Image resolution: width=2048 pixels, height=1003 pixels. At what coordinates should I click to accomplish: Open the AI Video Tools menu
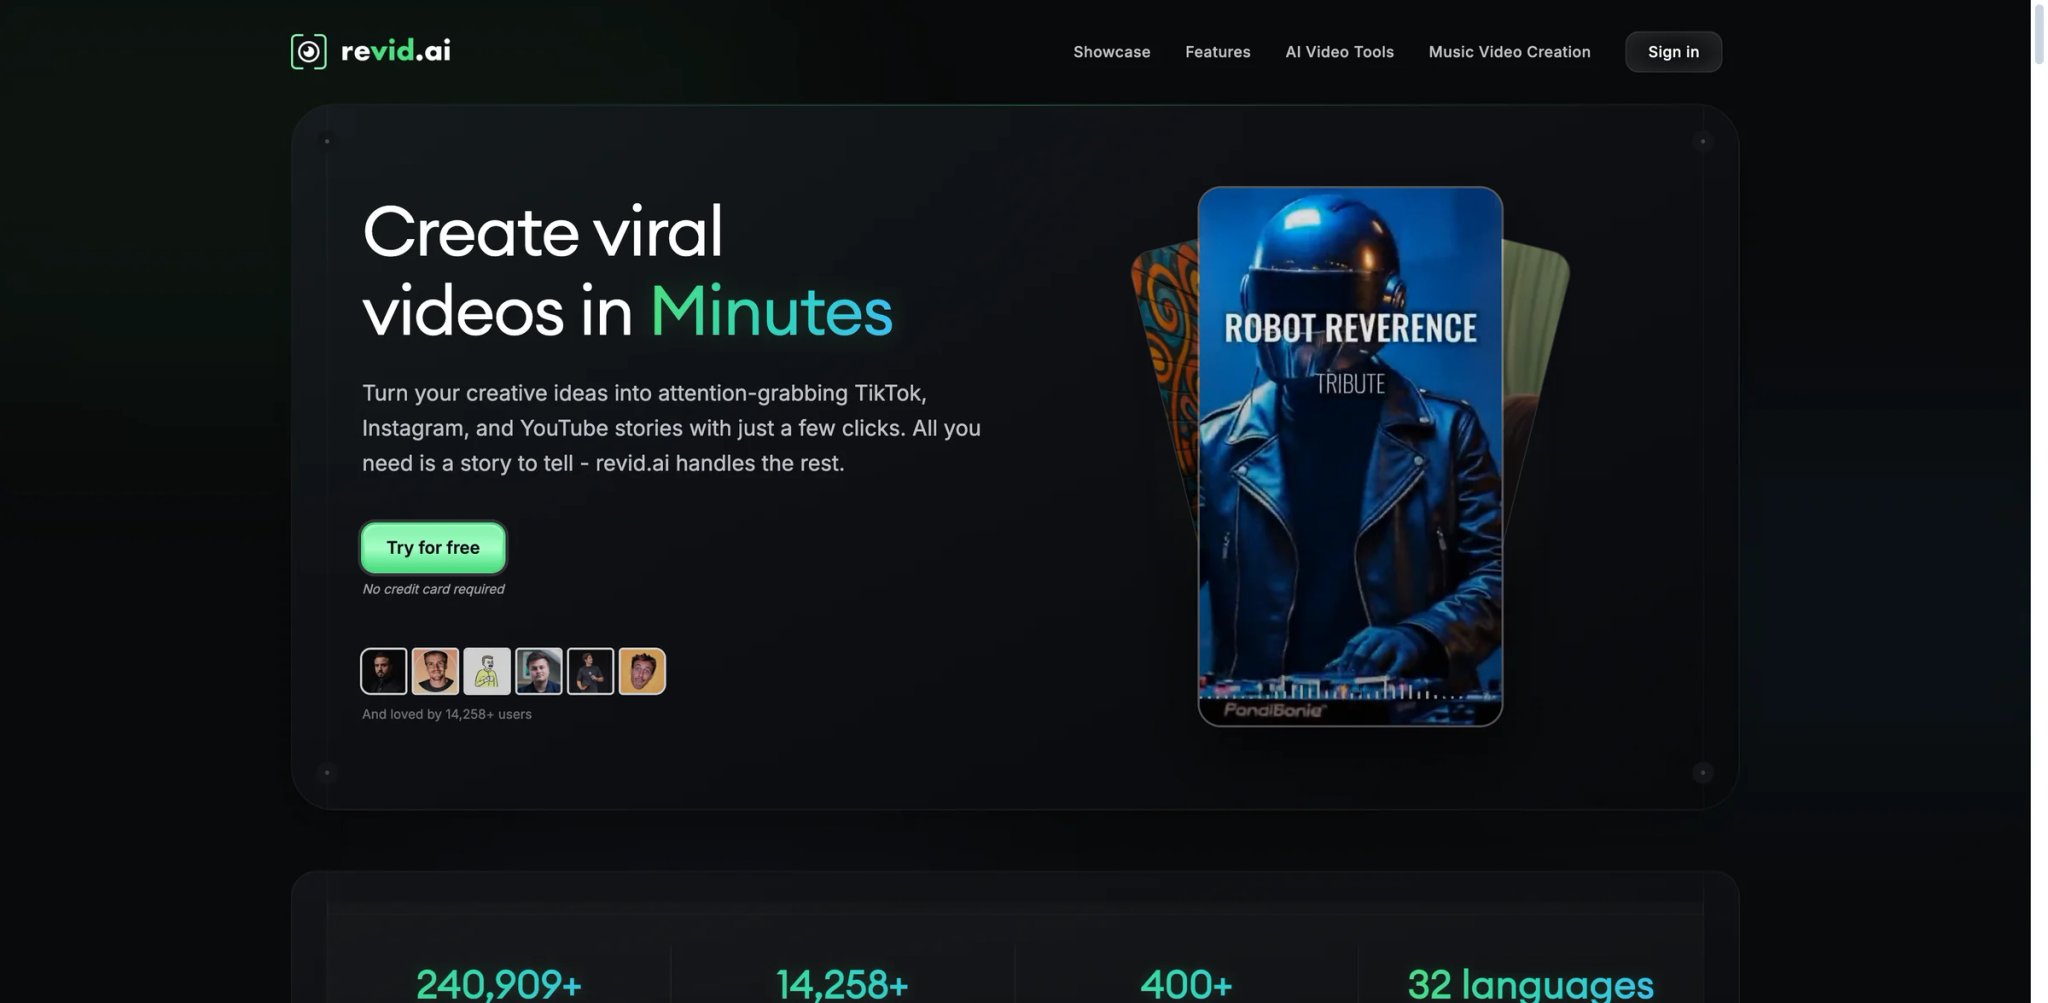pos(1339,52)
